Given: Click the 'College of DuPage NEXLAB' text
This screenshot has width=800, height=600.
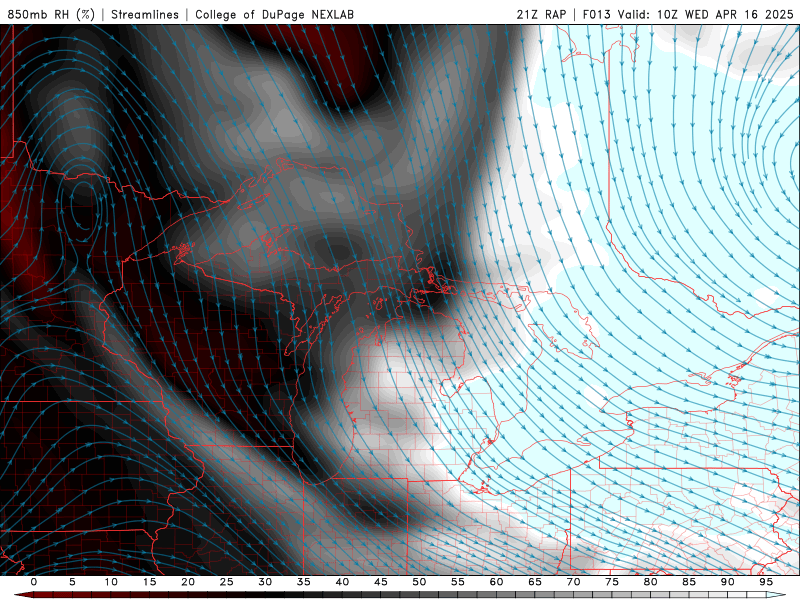Looking at the screenshot, I should pos(274,14).
